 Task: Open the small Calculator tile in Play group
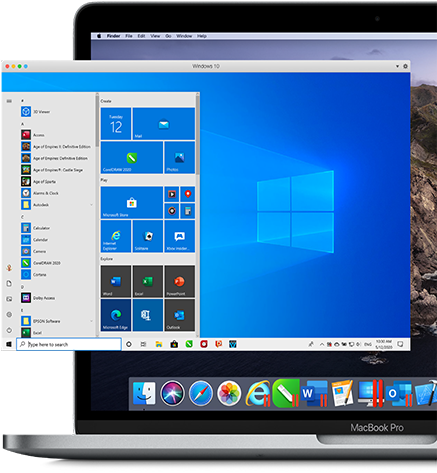click(188, 211)
